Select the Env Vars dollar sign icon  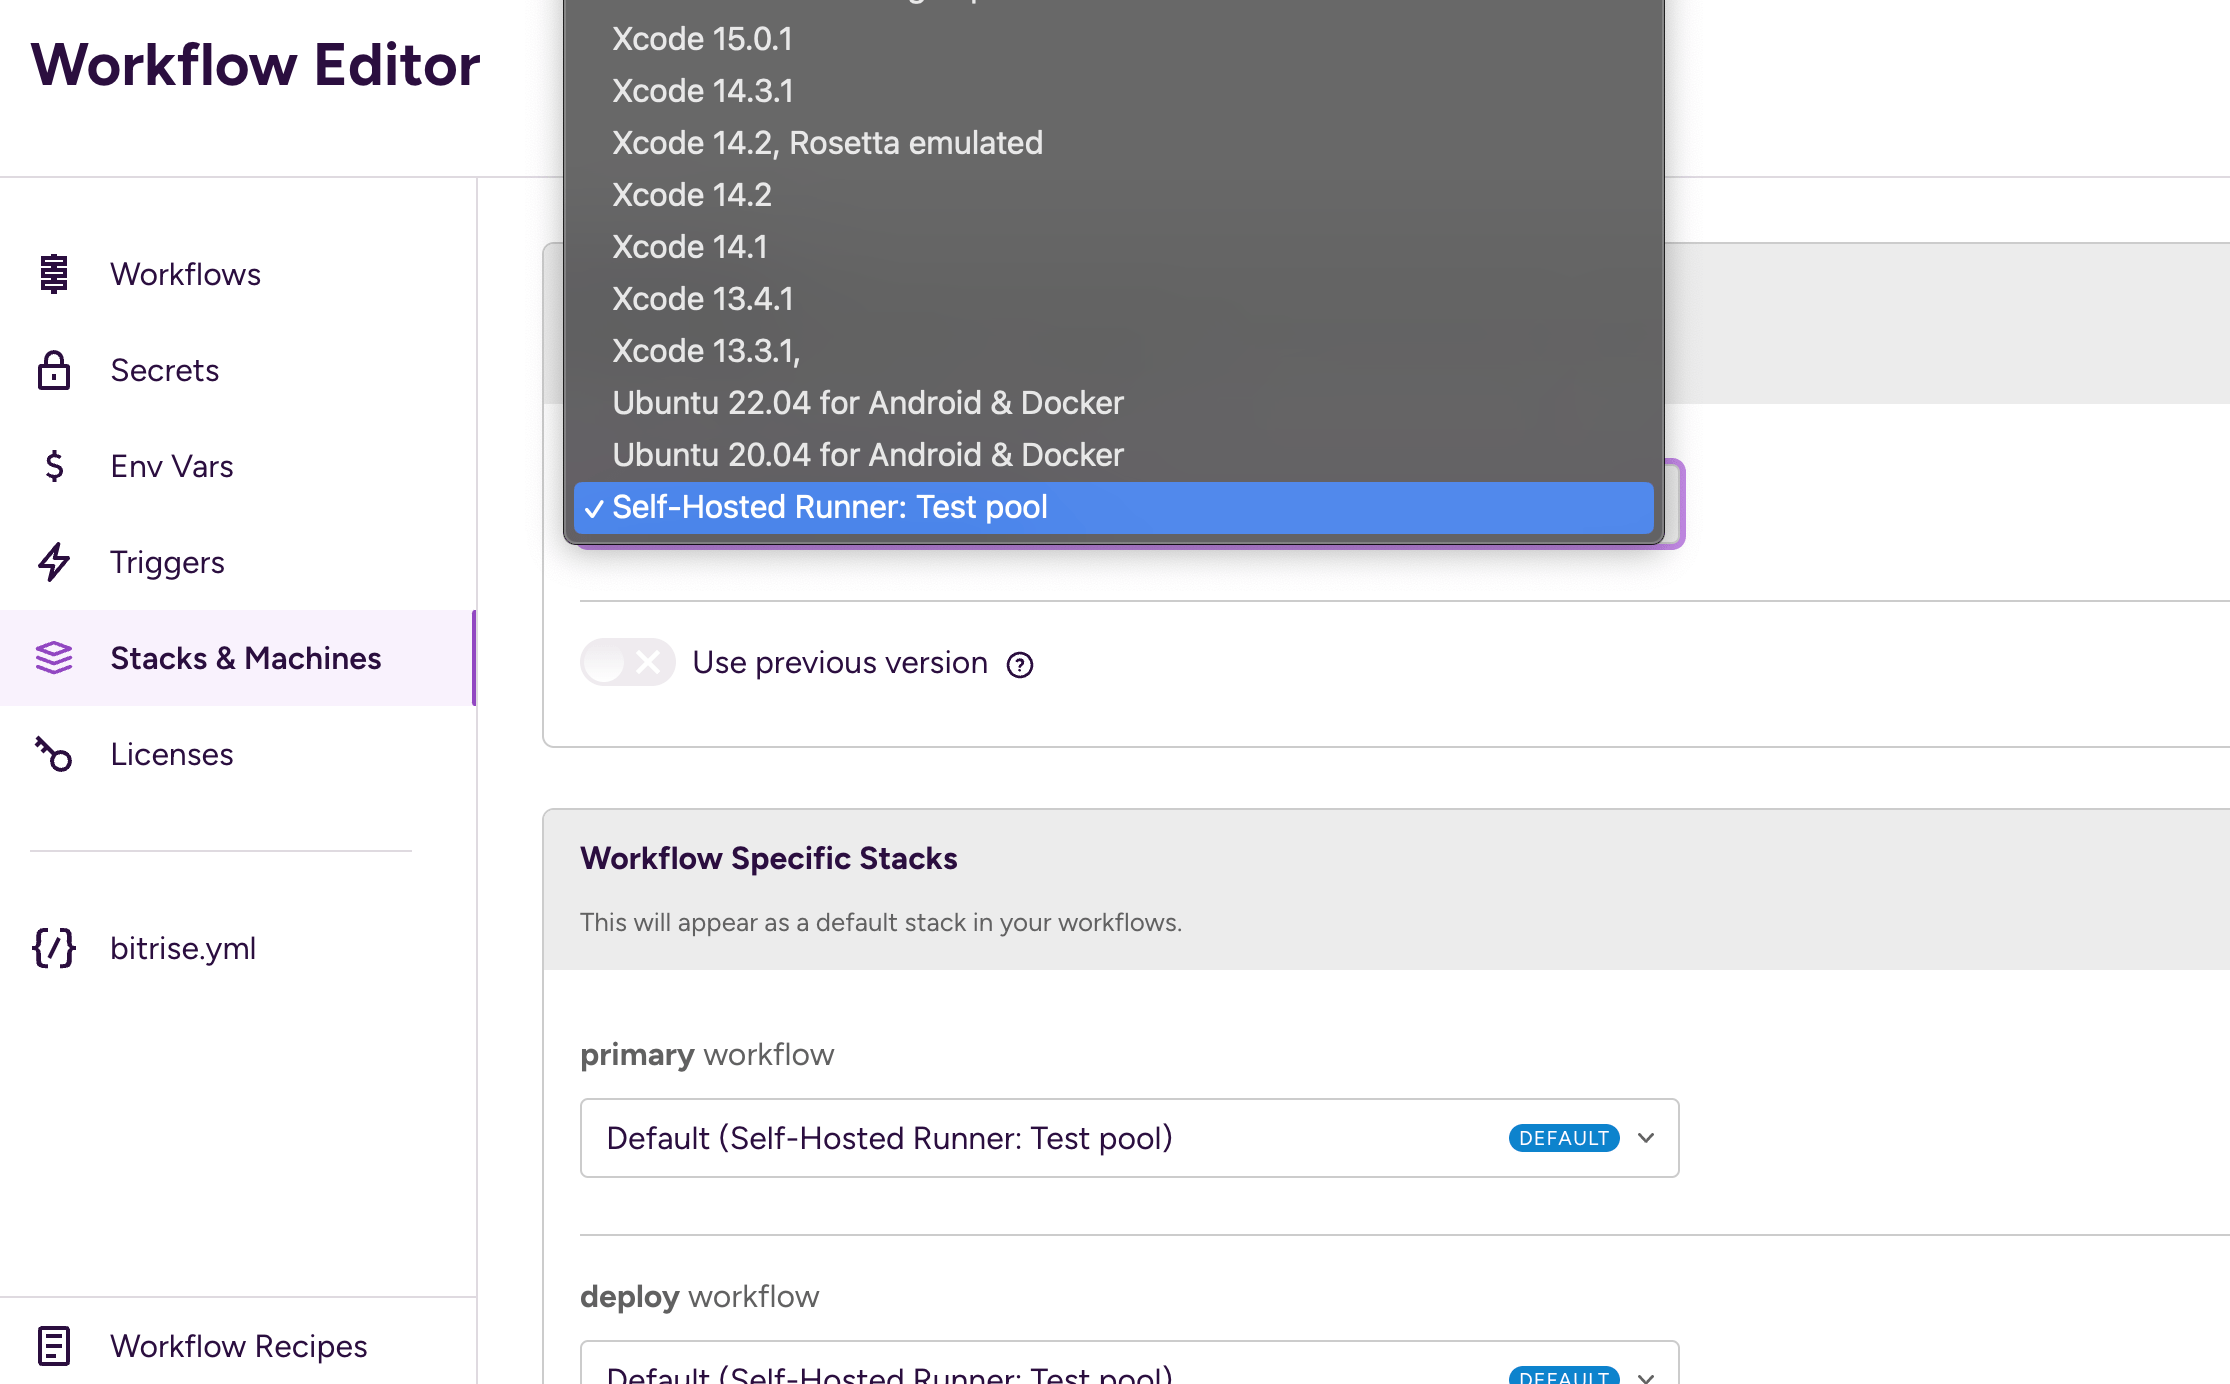55,466
